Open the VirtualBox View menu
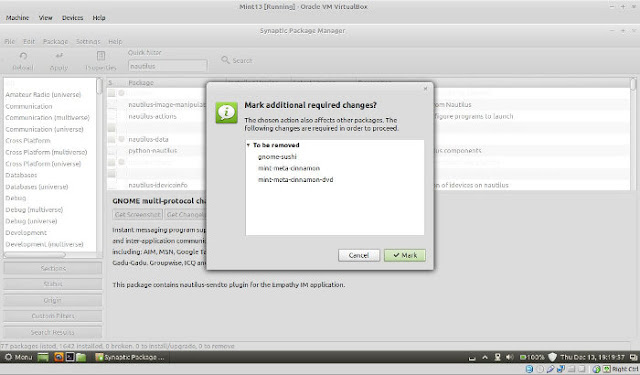Viewport: 640px width, 375px height. click(x=45, y=18)
